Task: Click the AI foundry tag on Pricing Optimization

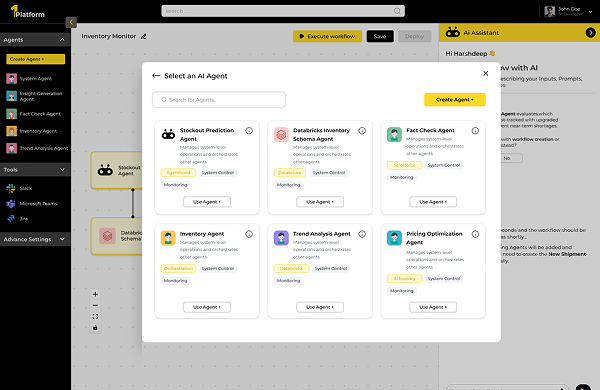Action: (404, 279)
